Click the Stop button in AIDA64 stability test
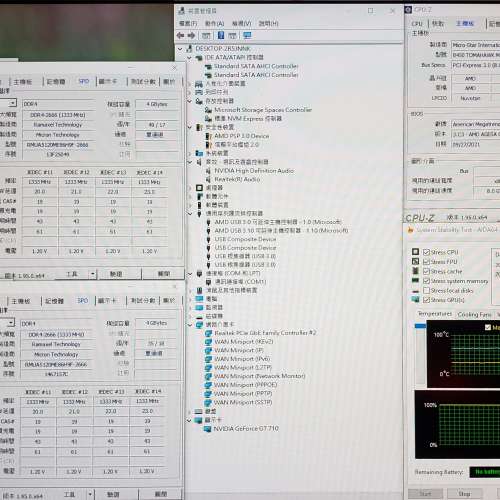 pos(464,494)
